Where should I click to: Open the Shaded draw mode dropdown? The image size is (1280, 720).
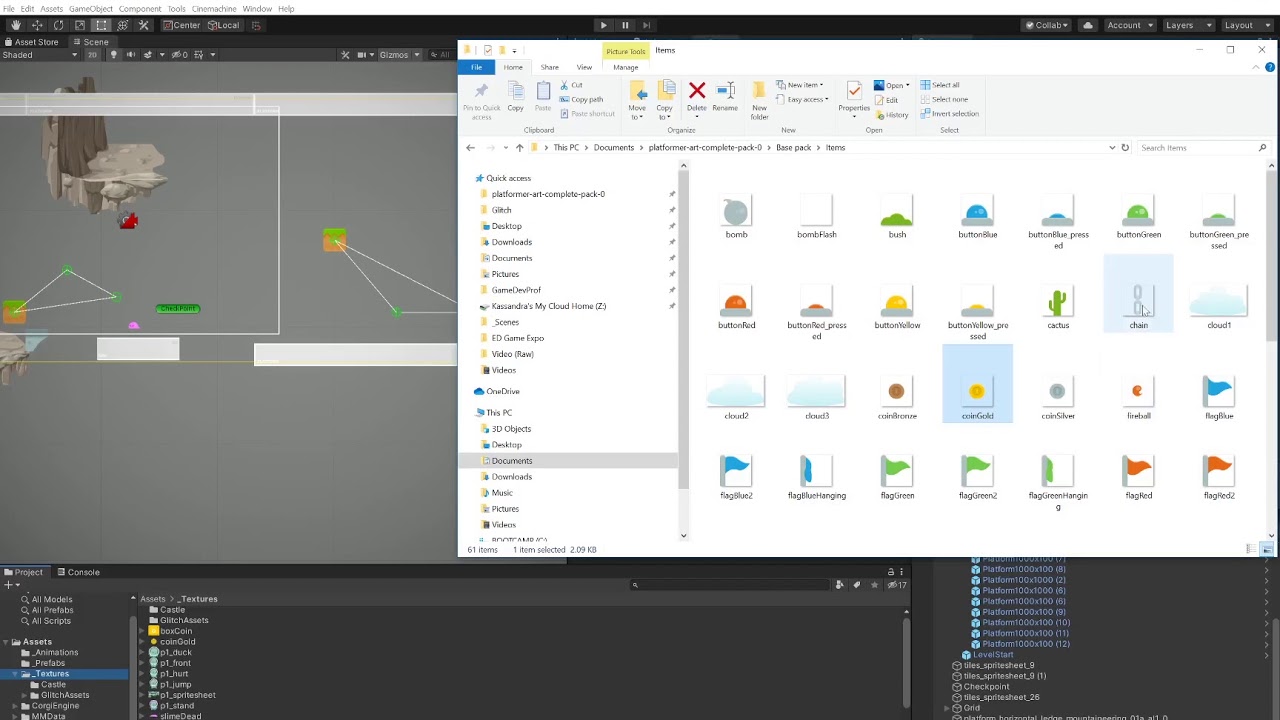click(40, 55)
